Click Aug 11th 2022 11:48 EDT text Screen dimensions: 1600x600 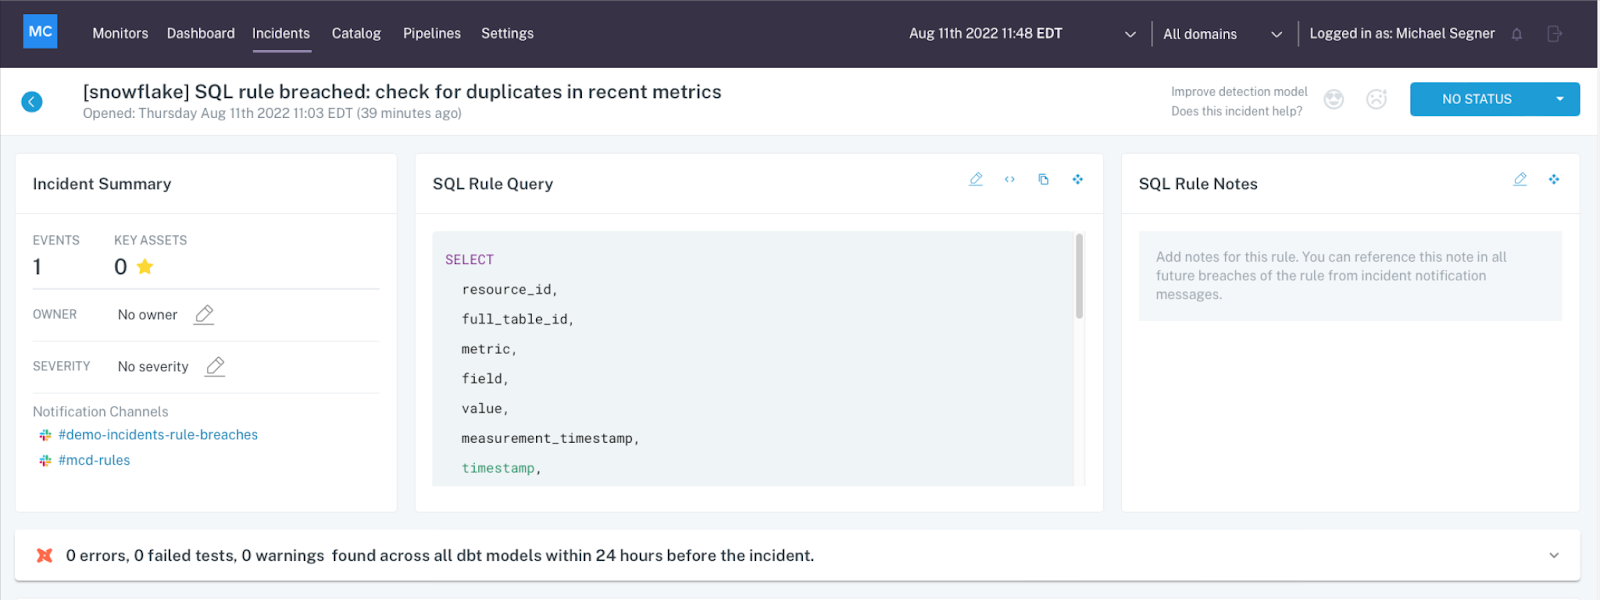(x=985, y=33)
